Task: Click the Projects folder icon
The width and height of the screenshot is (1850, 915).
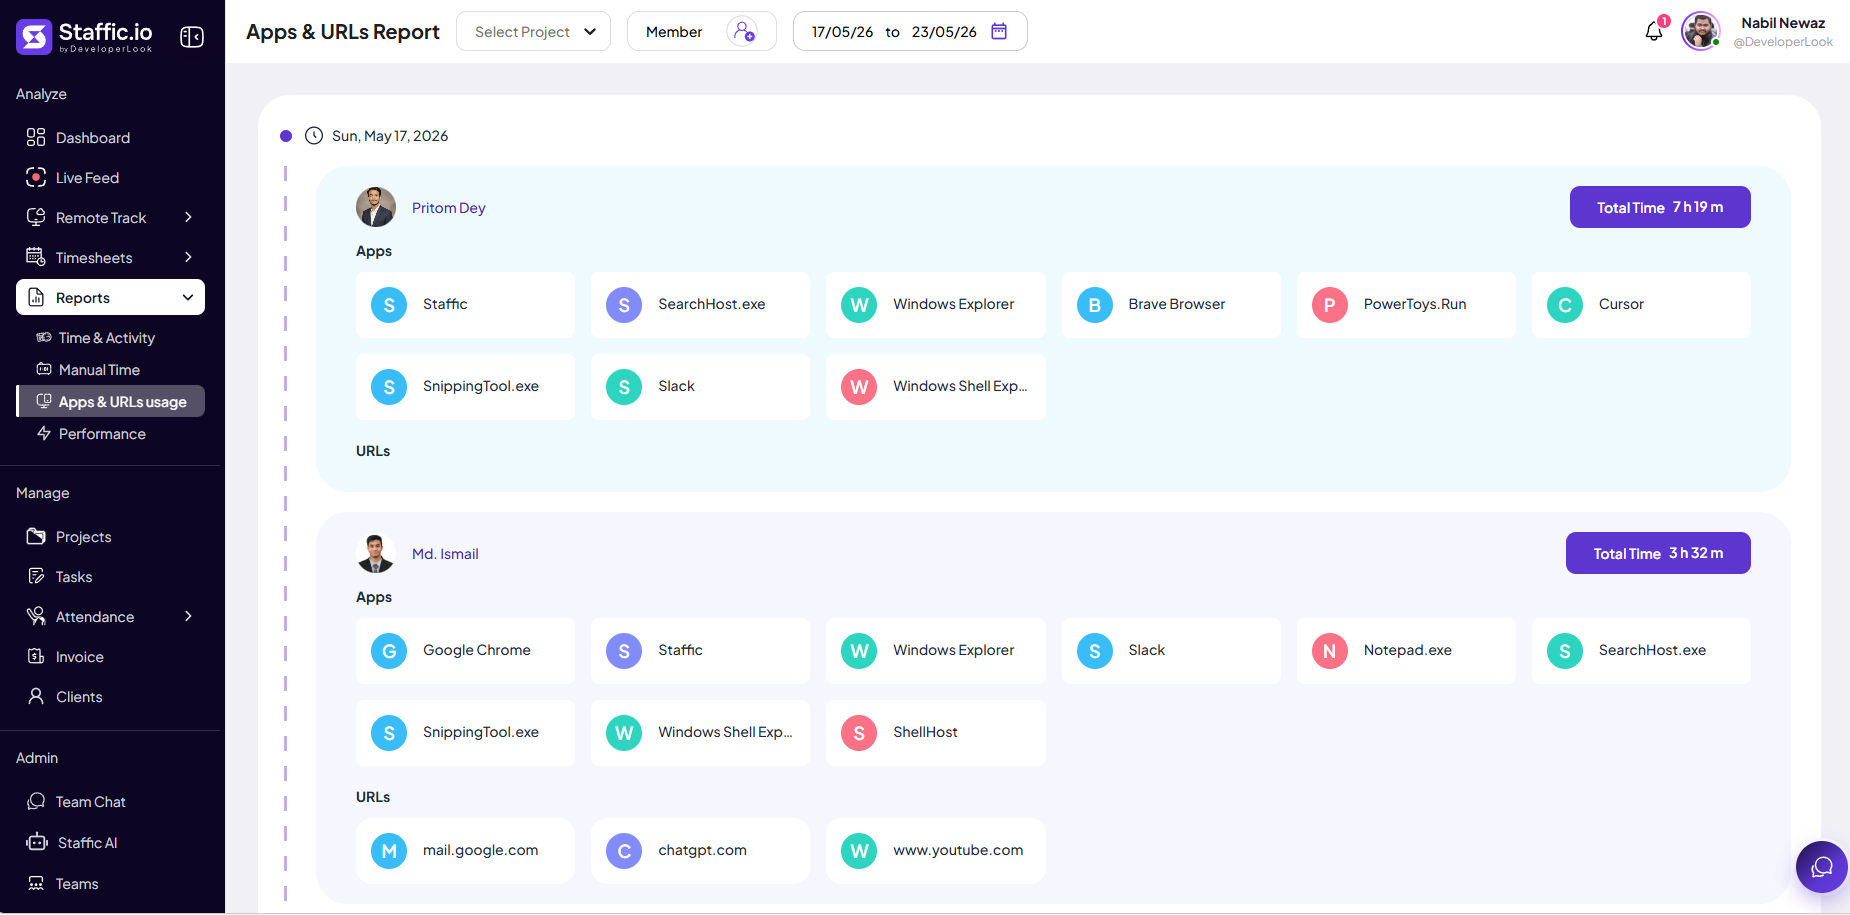Action: point(36,536)
